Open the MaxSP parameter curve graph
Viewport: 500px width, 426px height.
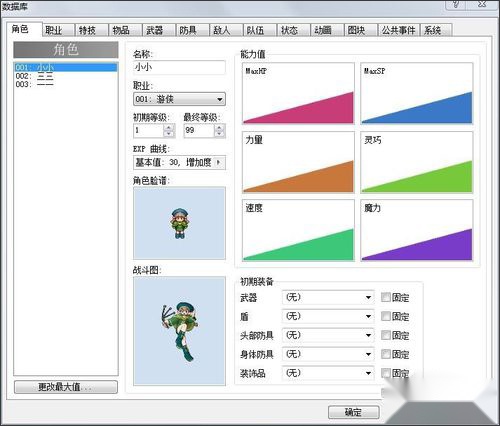pyautogui.click(x=417, y=94)
